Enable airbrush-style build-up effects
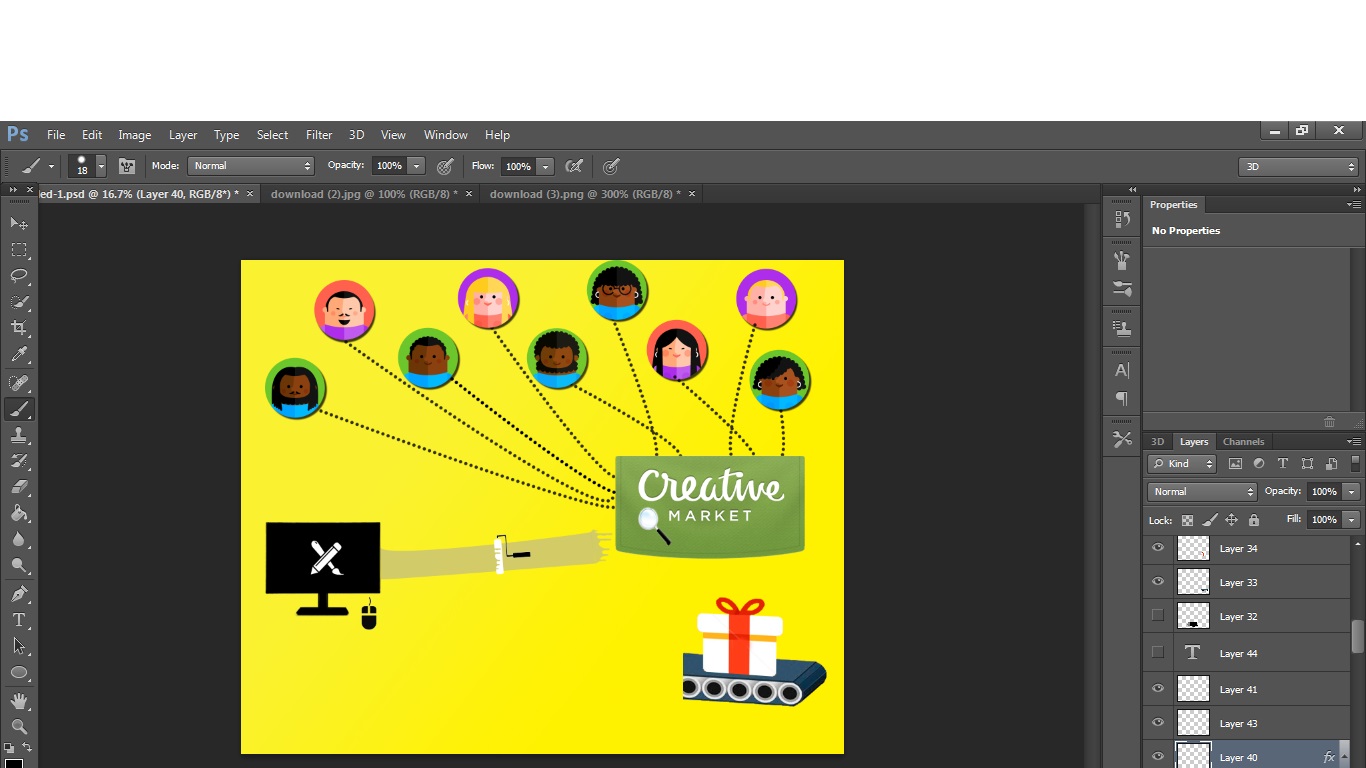Viewport: 1366px width, 768px height. pyautogui.click(x=574, y=166)
